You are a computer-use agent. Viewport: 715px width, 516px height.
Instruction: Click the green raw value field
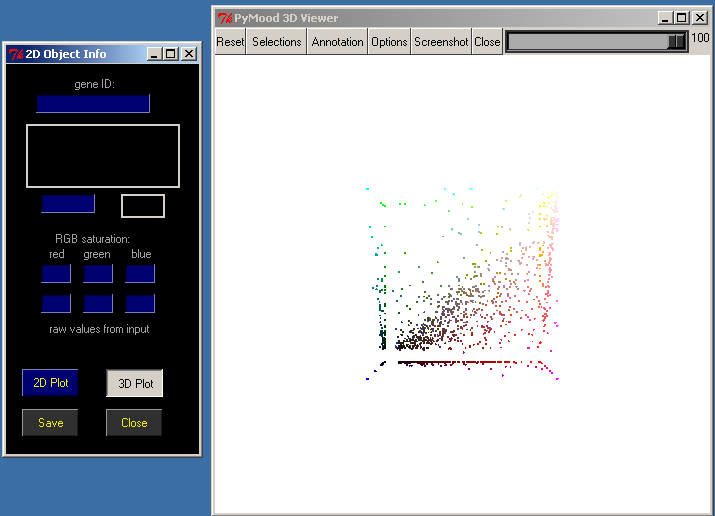click(x=98, y=304)
